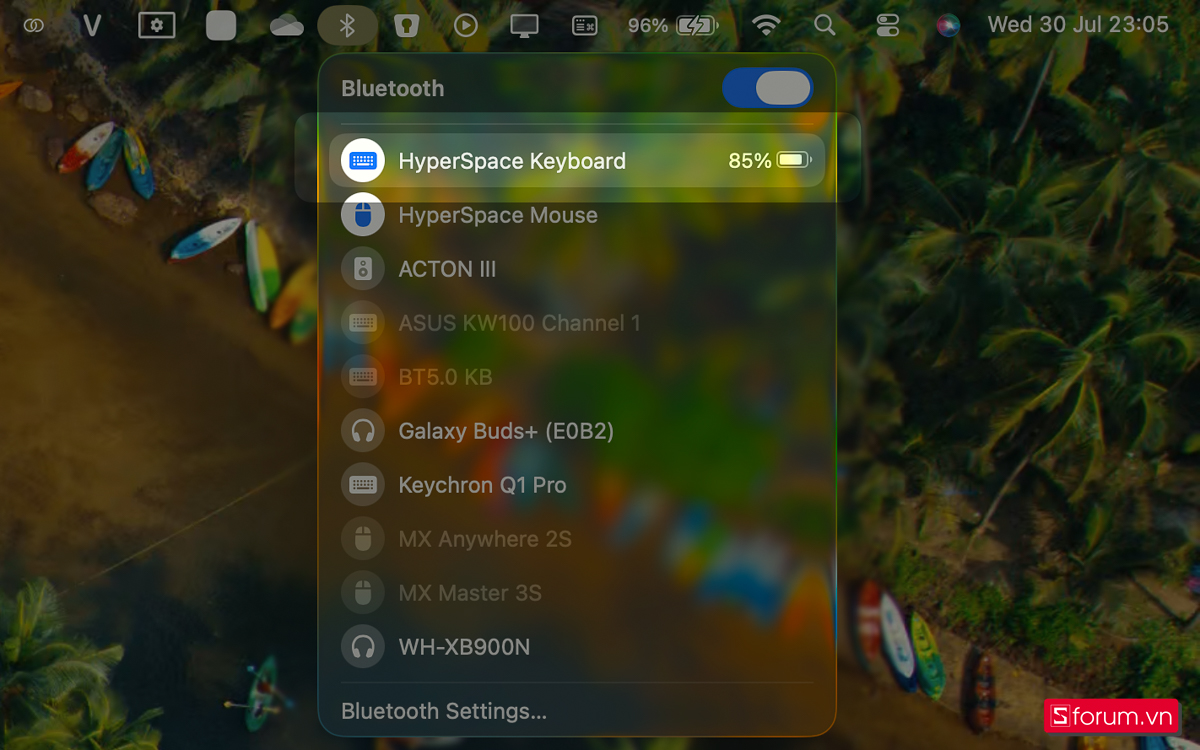Select BT5.0 KB device name
Image resolution: width=1200 pixels, height=750 pixels.
[x=445, y=377]
